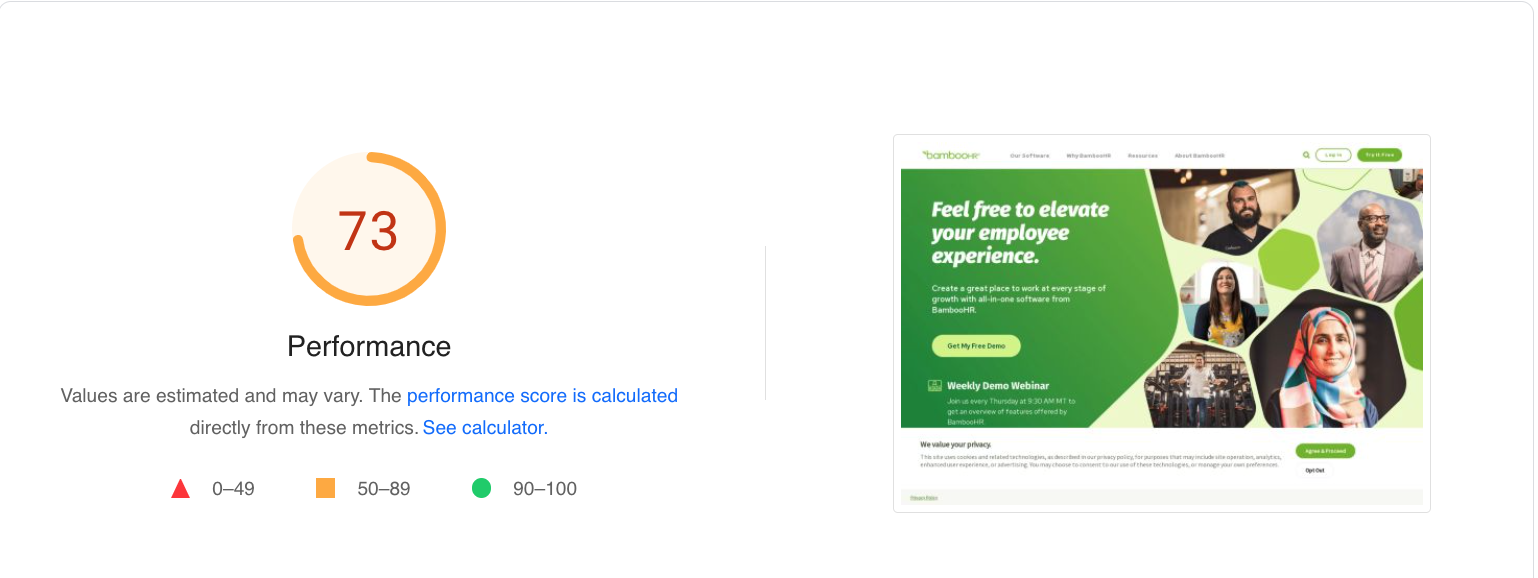Click the BambooHR logo in the page preview
The image size is (1538, 578).
(x=949, y=155)
